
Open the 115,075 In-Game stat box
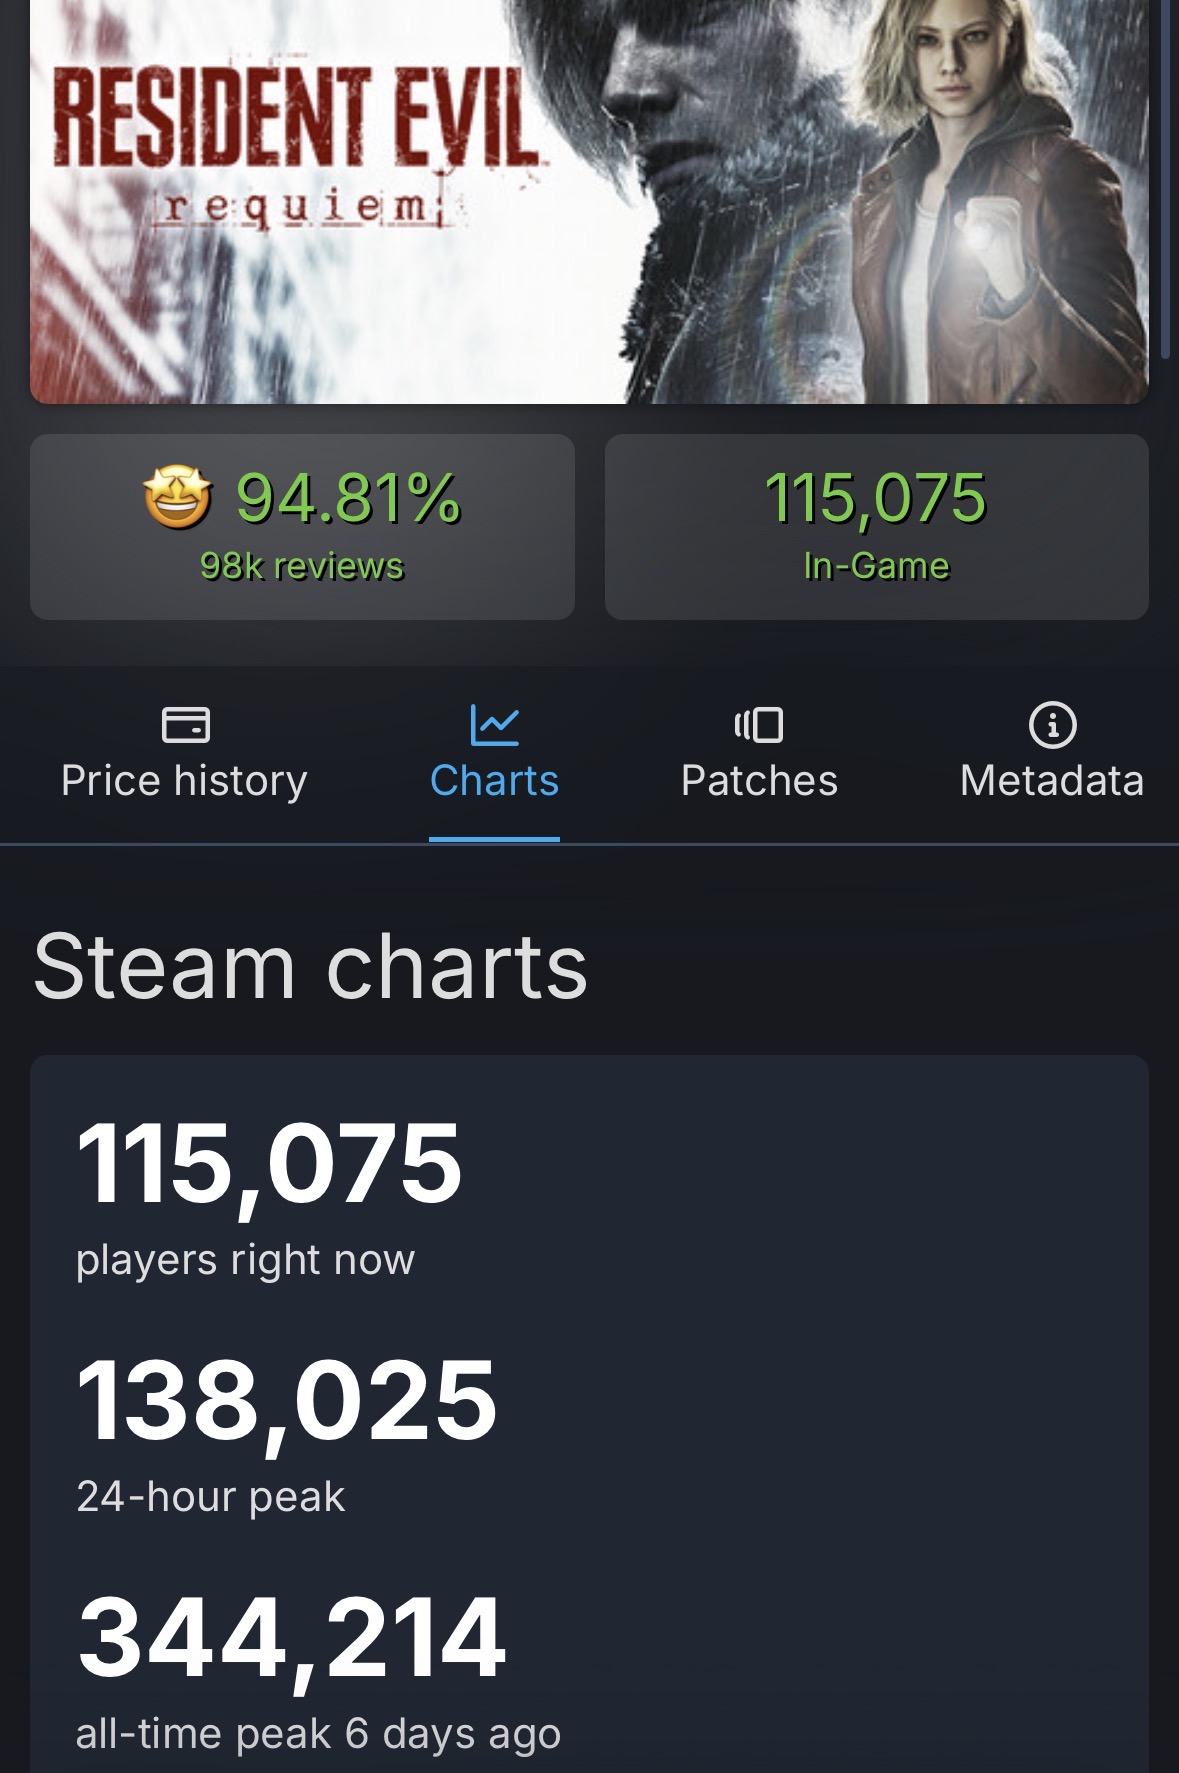pyautogui.click(x=876, y=527)
